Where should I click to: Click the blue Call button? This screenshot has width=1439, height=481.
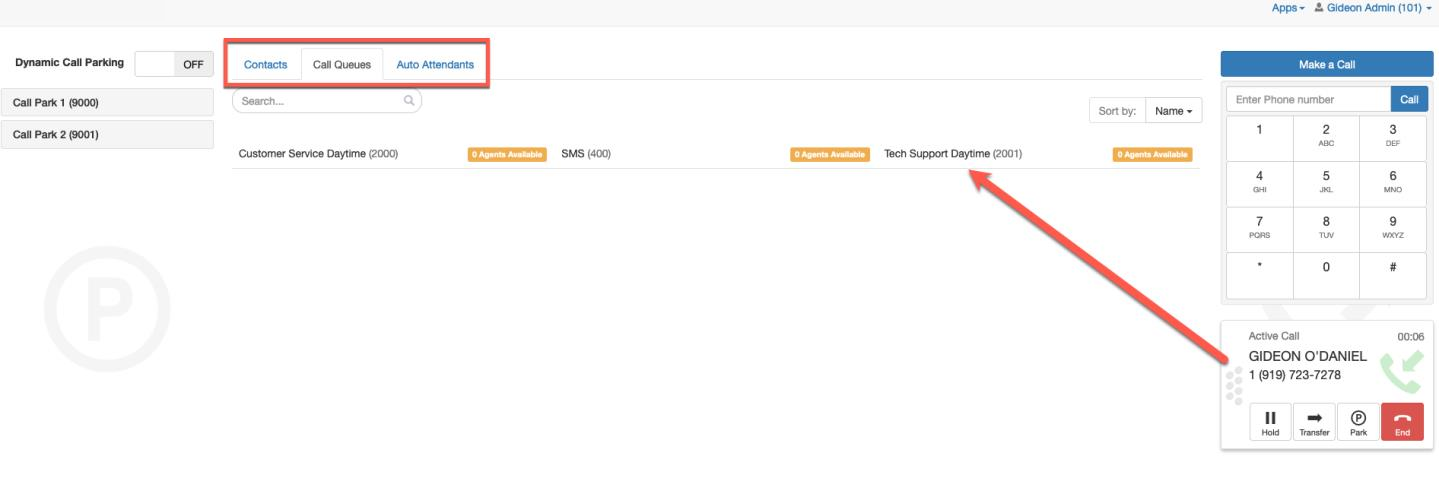pos(1409,100)
